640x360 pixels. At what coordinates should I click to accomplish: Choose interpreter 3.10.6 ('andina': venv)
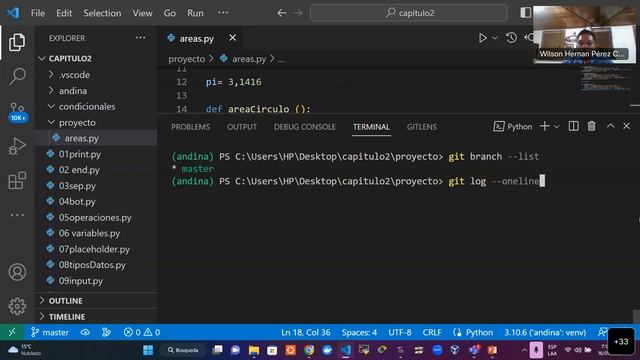click(545, 332)
